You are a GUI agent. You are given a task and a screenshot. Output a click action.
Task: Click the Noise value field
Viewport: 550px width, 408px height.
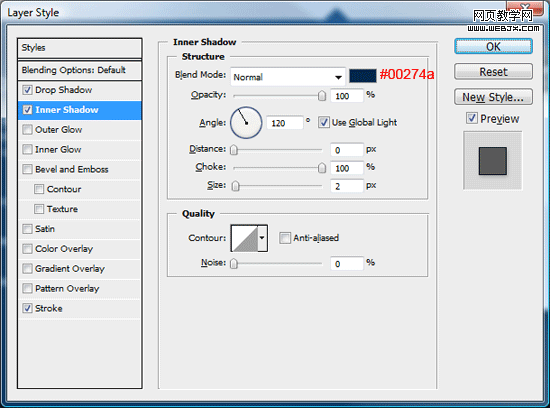coord(347,263)
